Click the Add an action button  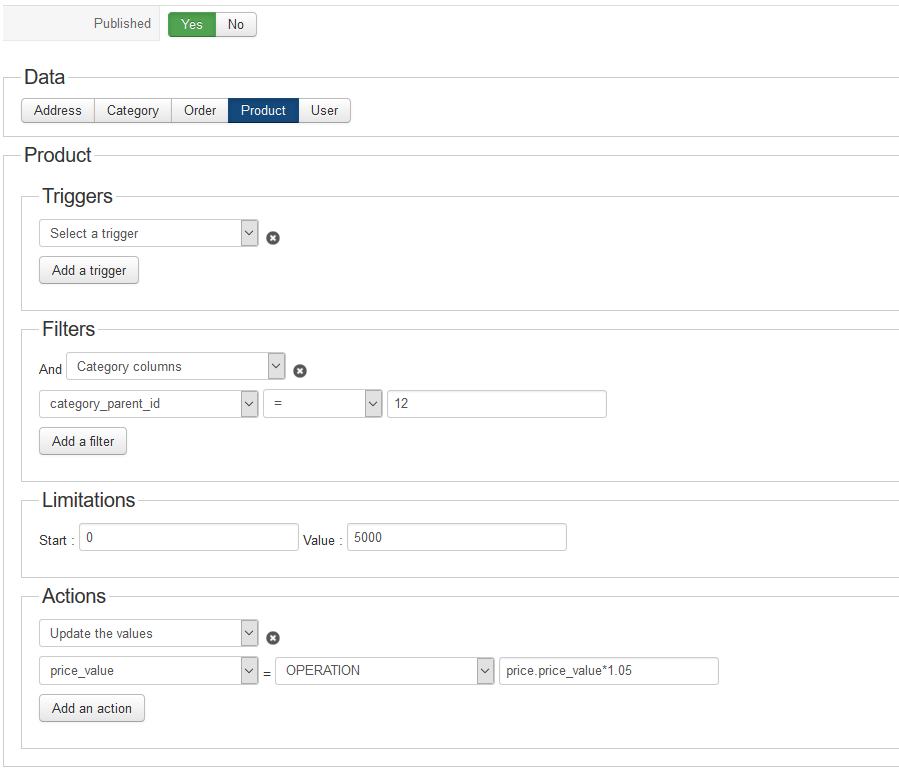[92, 708]
